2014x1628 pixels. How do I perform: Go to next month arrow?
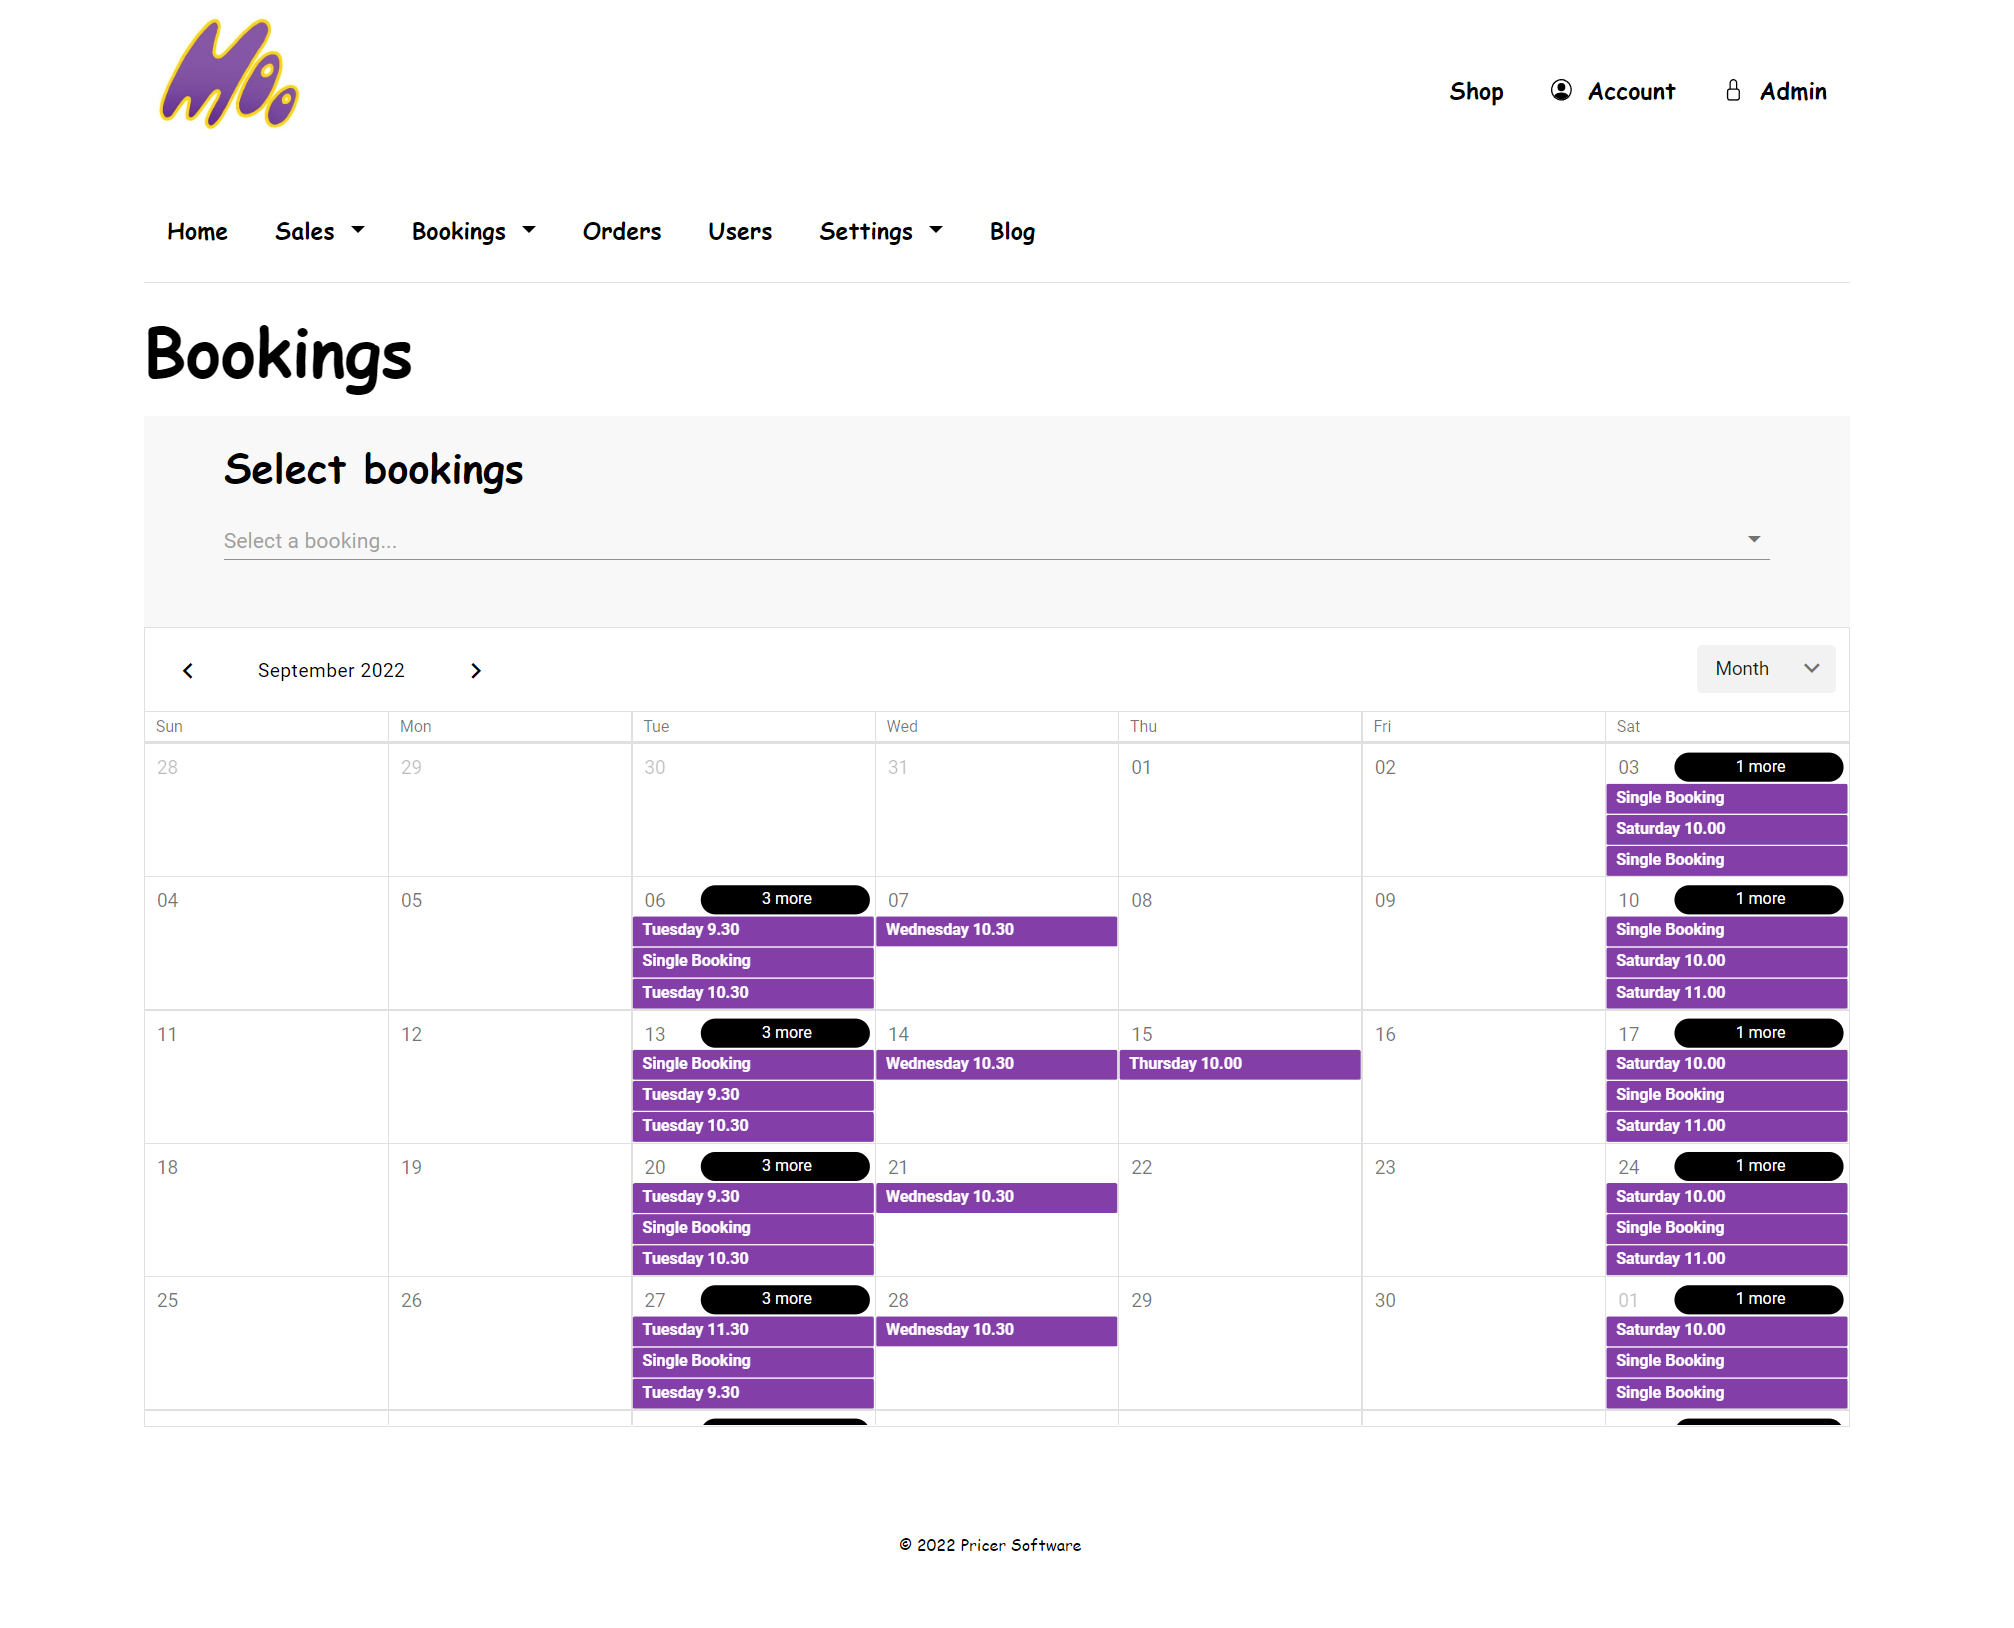point(476,670)
